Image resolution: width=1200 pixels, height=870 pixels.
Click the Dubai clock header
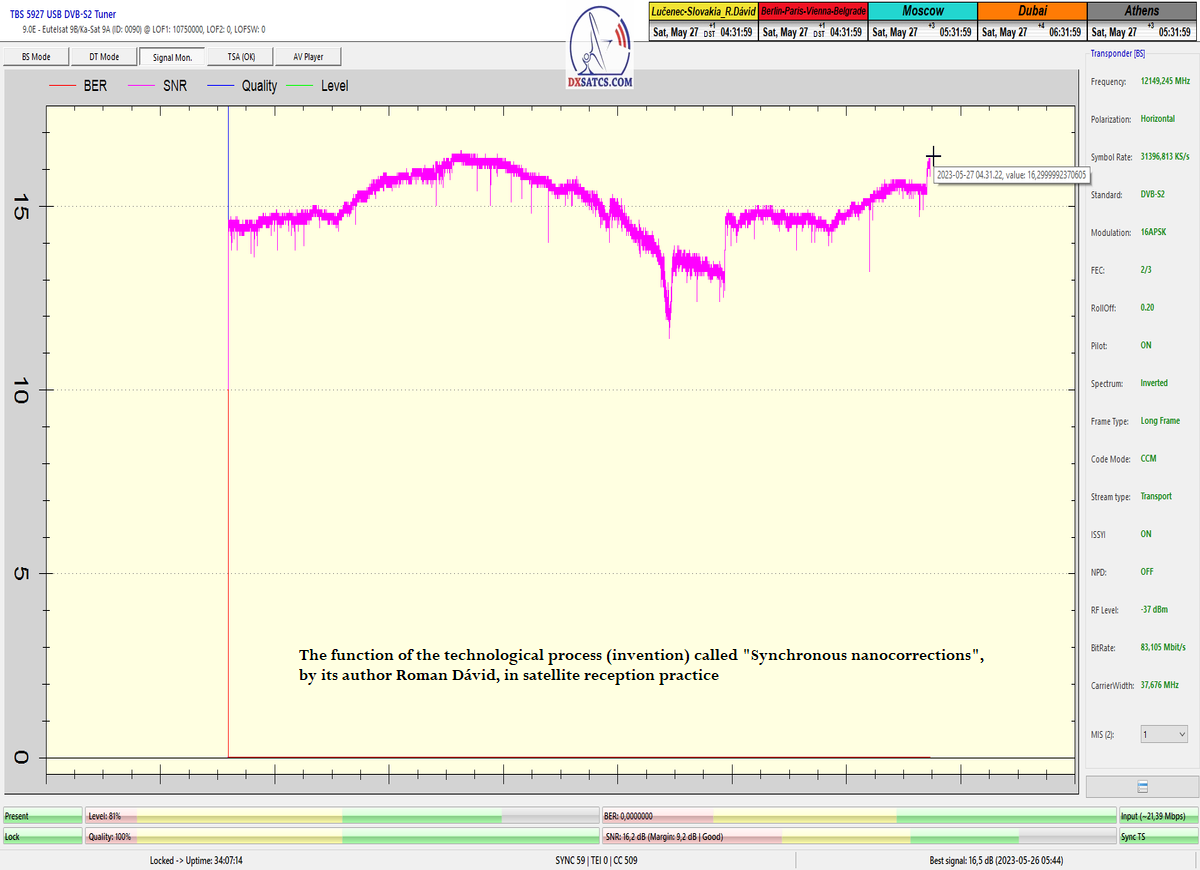[x=1031, y=10]
